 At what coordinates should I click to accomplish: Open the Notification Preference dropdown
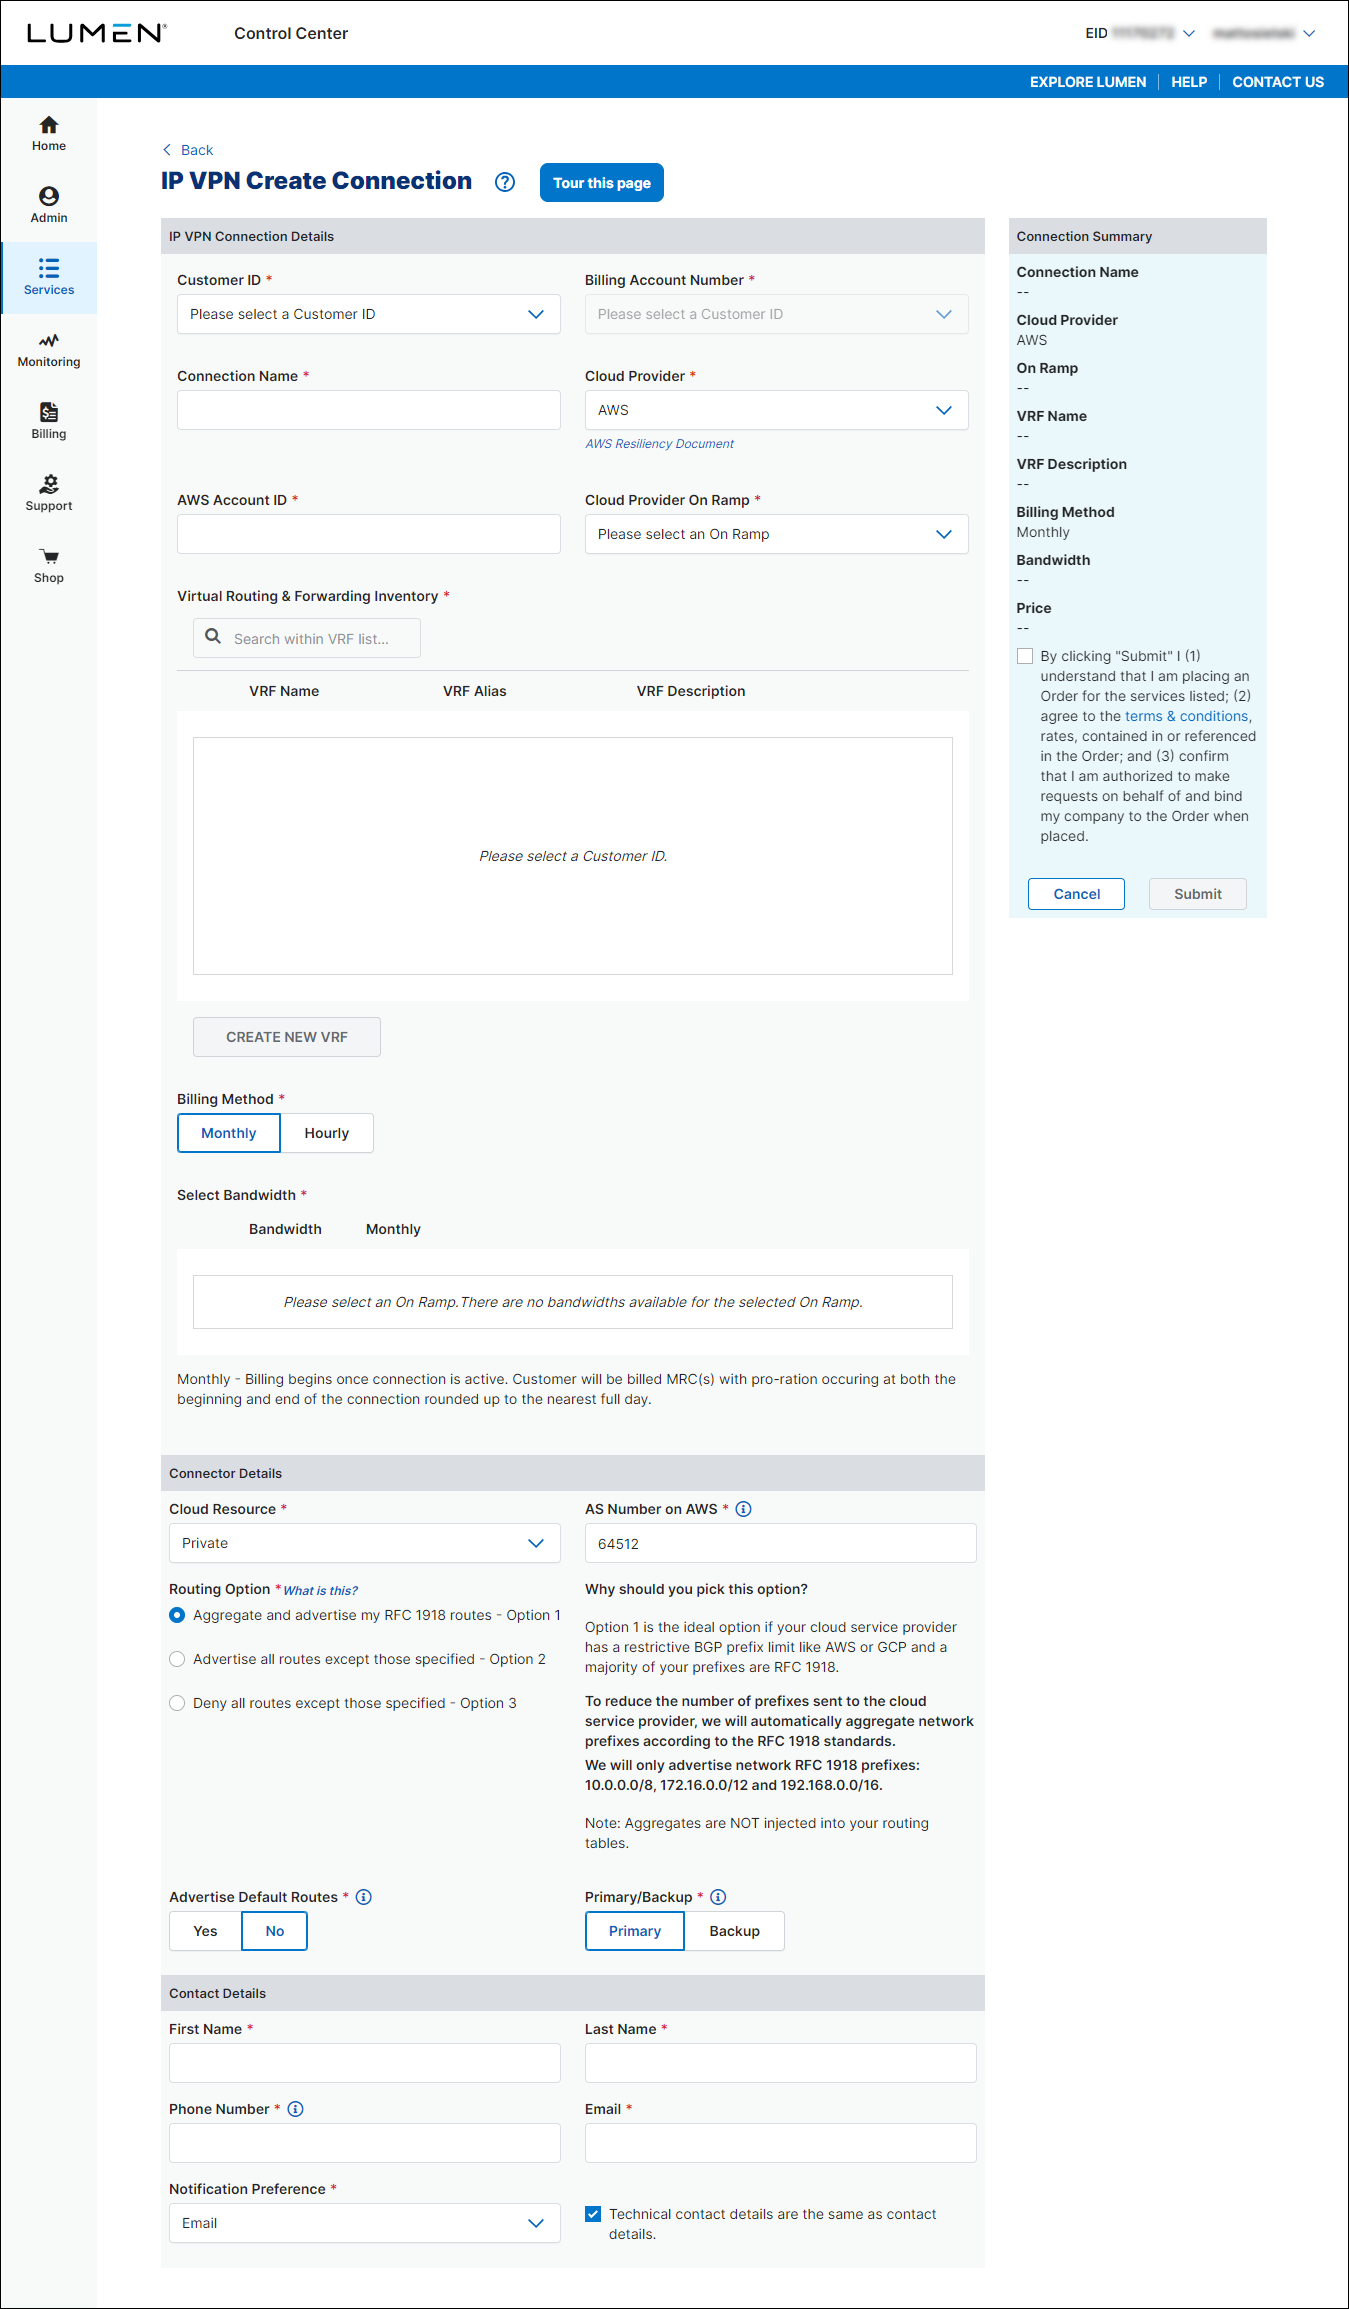pyautogui.click(x=365, y=2223)
